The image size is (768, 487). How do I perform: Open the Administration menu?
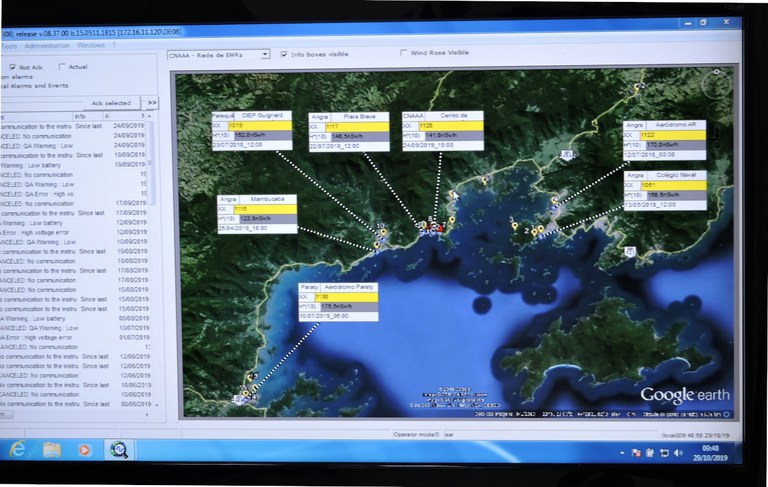click(47, 45)
